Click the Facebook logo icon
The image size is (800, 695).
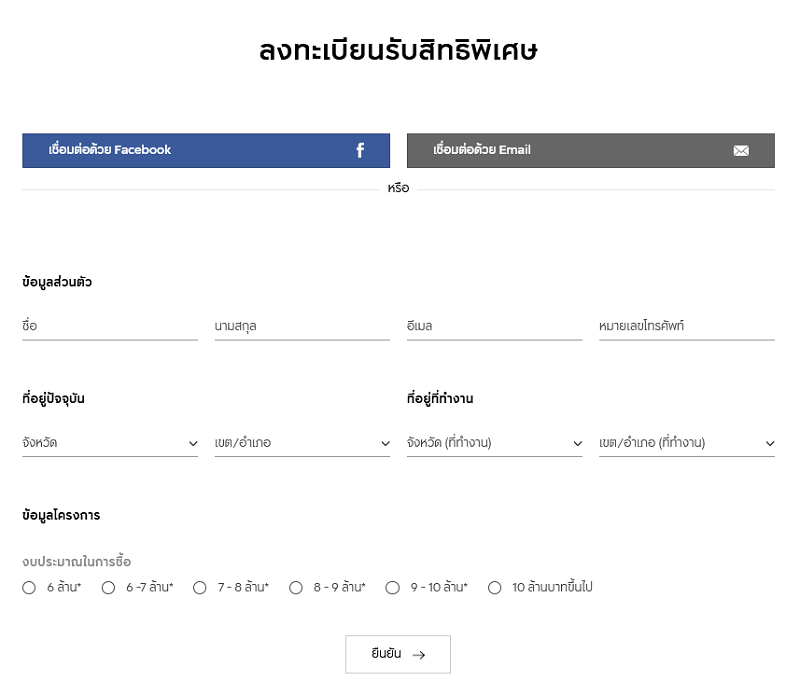click(360, 150)
